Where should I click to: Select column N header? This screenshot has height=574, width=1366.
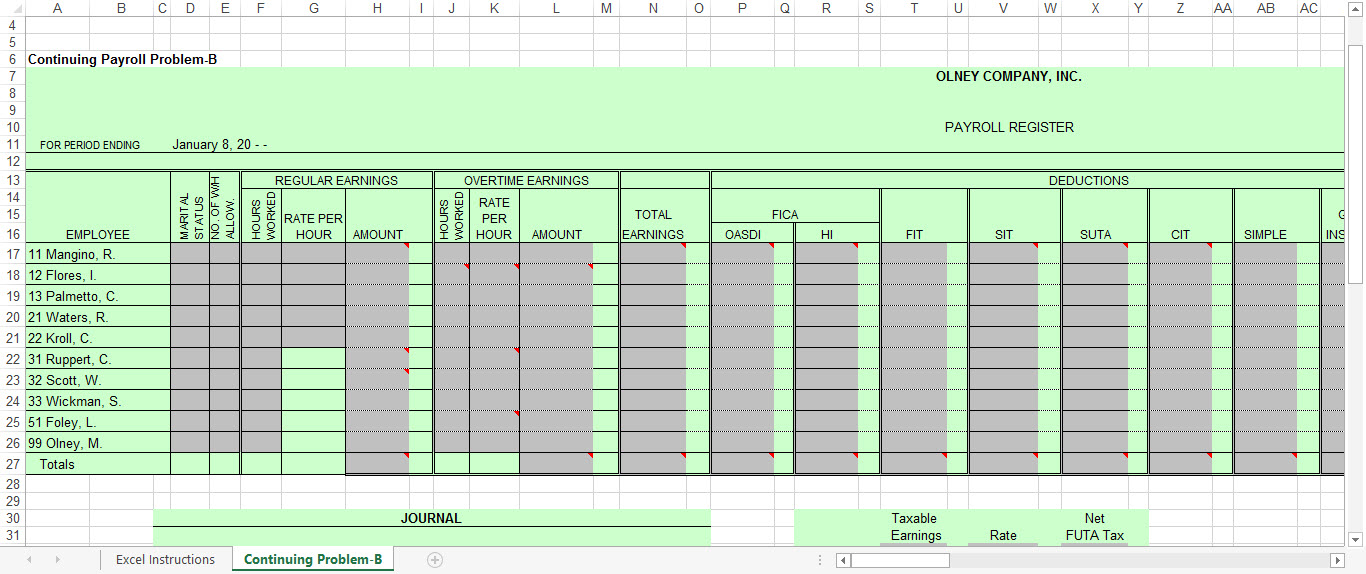[653, 8]
